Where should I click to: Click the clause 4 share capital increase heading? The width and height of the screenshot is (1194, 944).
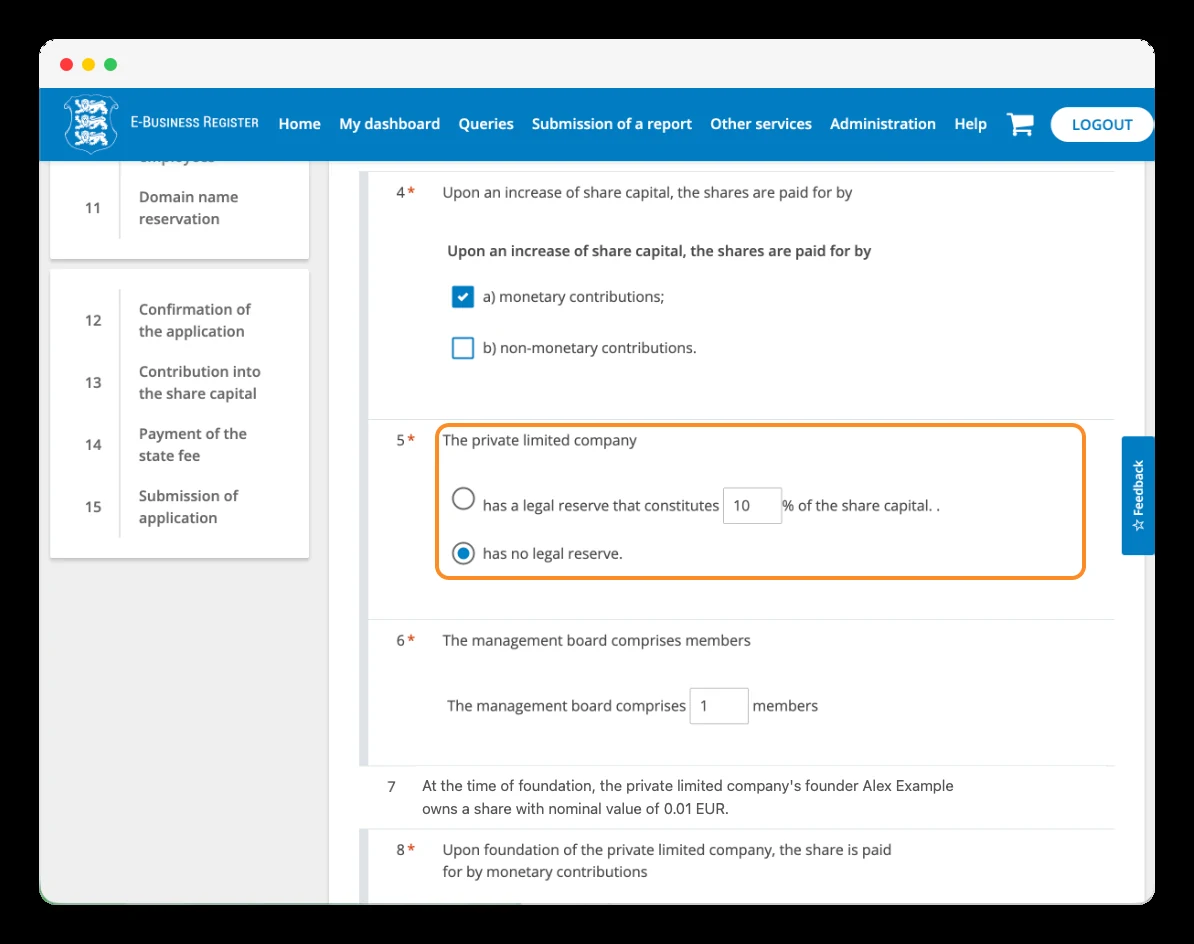click(647, 193)
